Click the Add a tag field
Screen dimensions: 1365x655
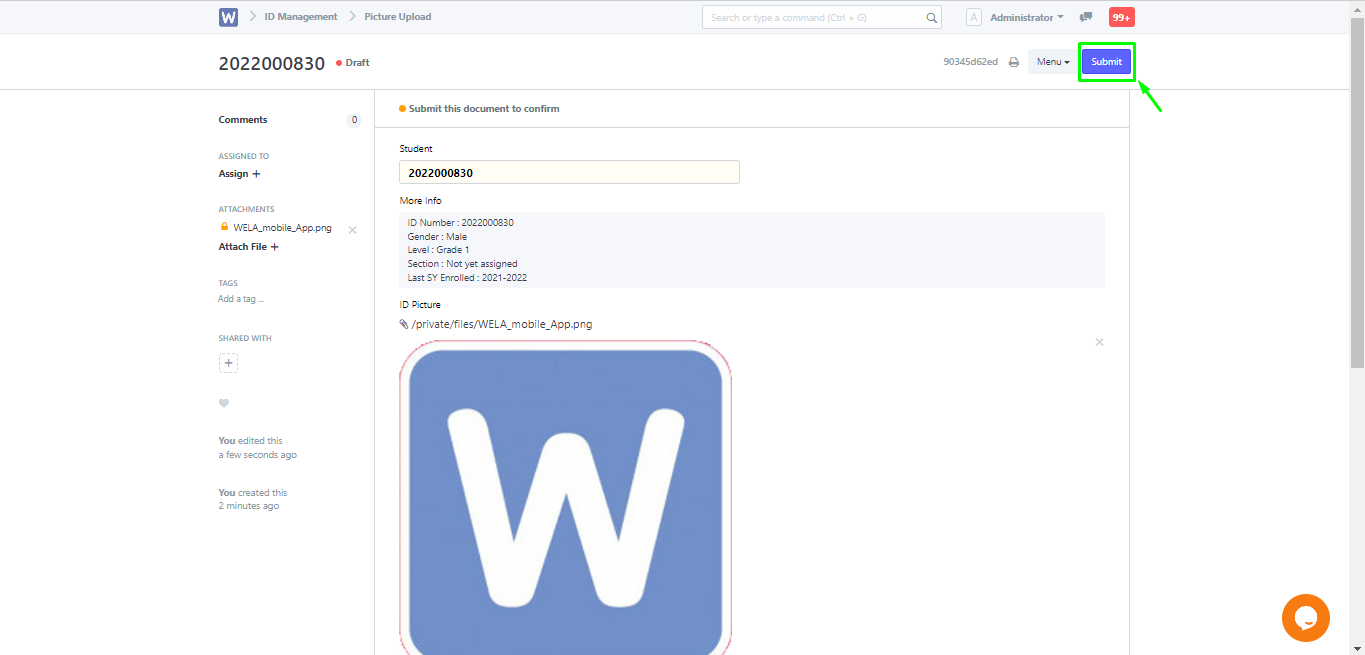(x=241, y=299)
